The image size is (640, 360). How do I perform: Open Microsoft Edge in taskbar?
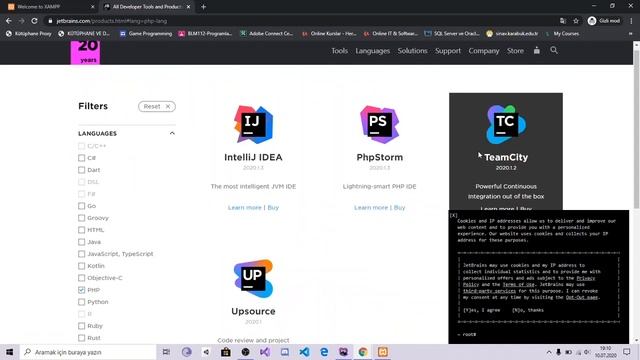tap(324, 352)
